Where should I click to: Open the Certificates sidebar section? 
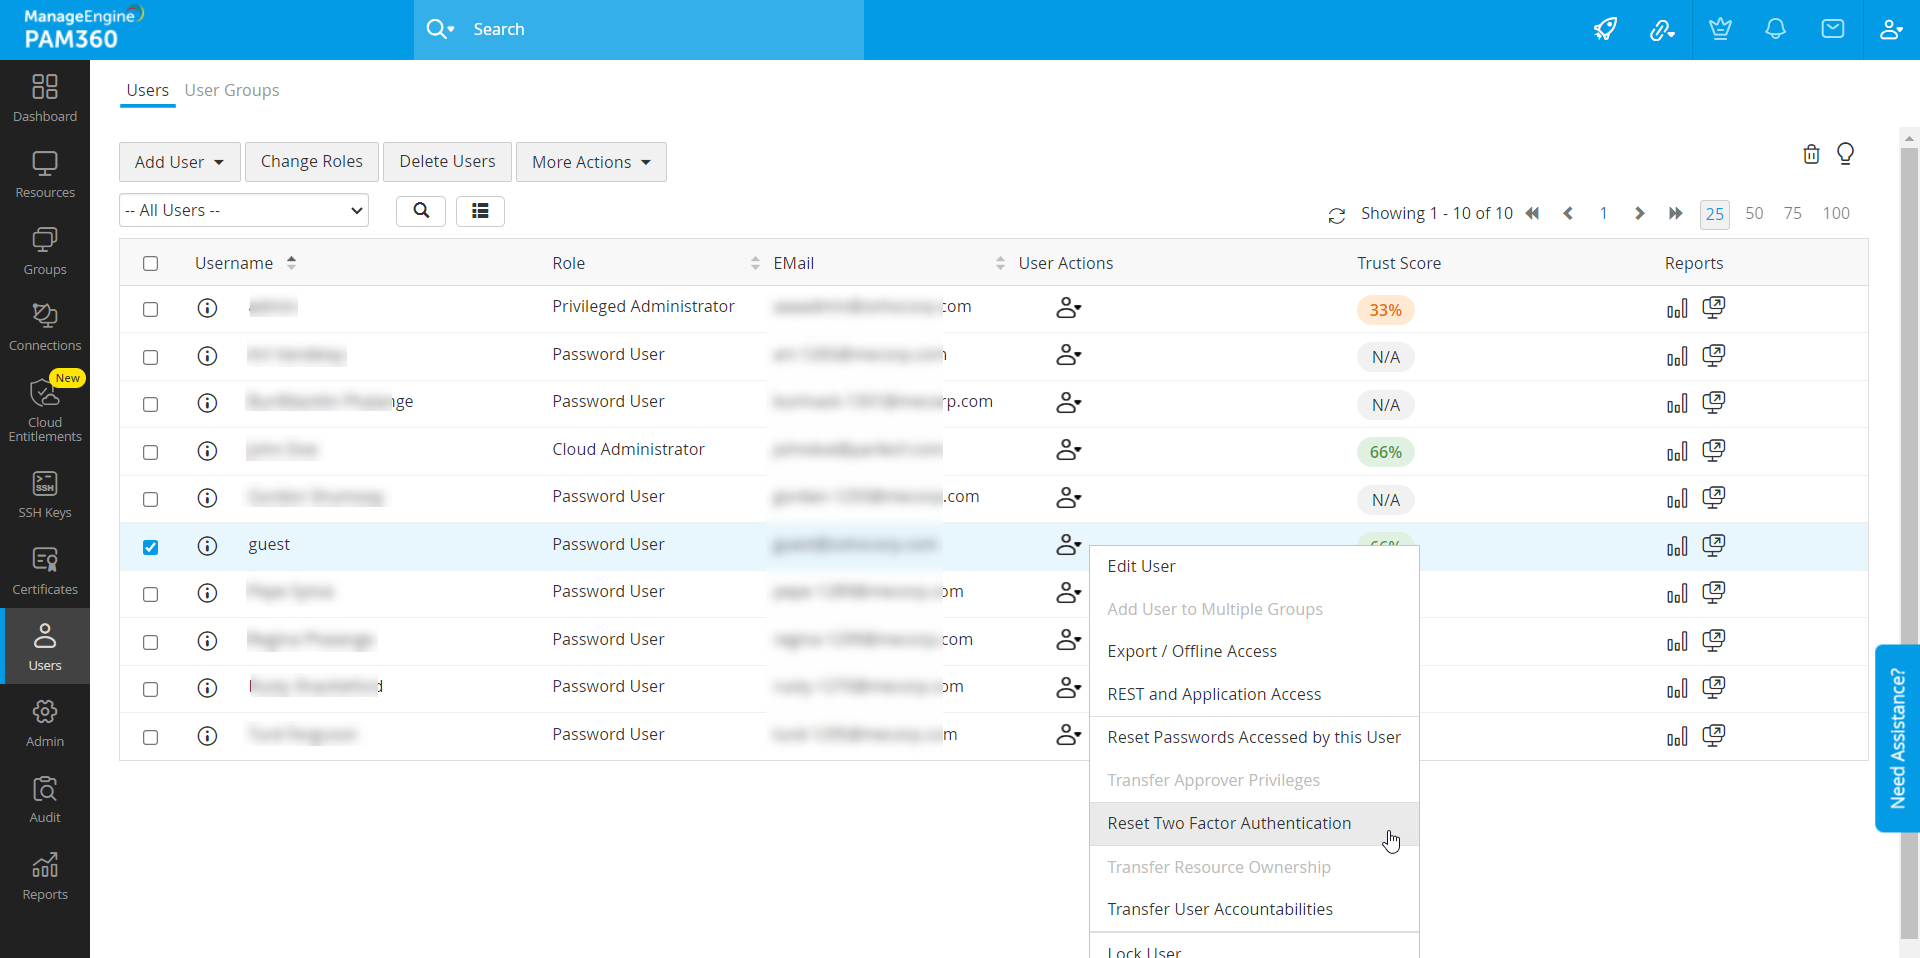(x=45, y=571)
